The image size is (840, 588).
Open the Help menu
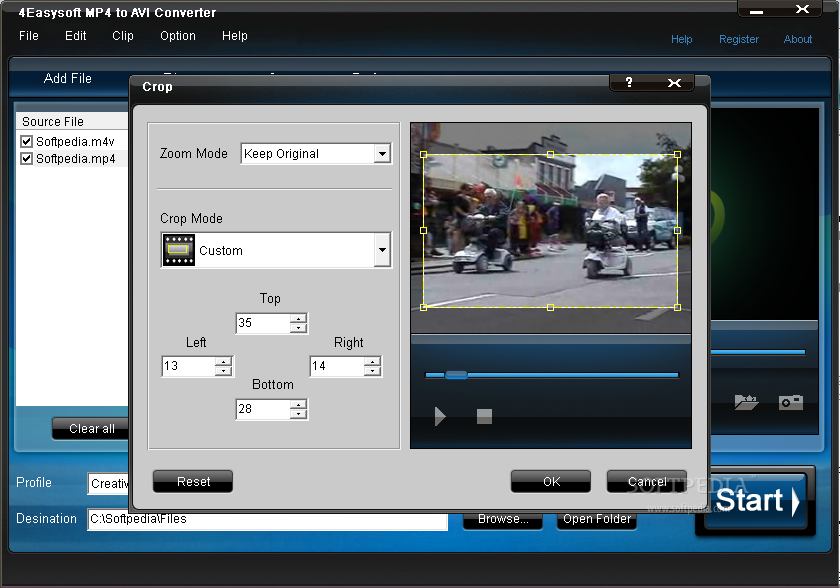coord(235,36)
